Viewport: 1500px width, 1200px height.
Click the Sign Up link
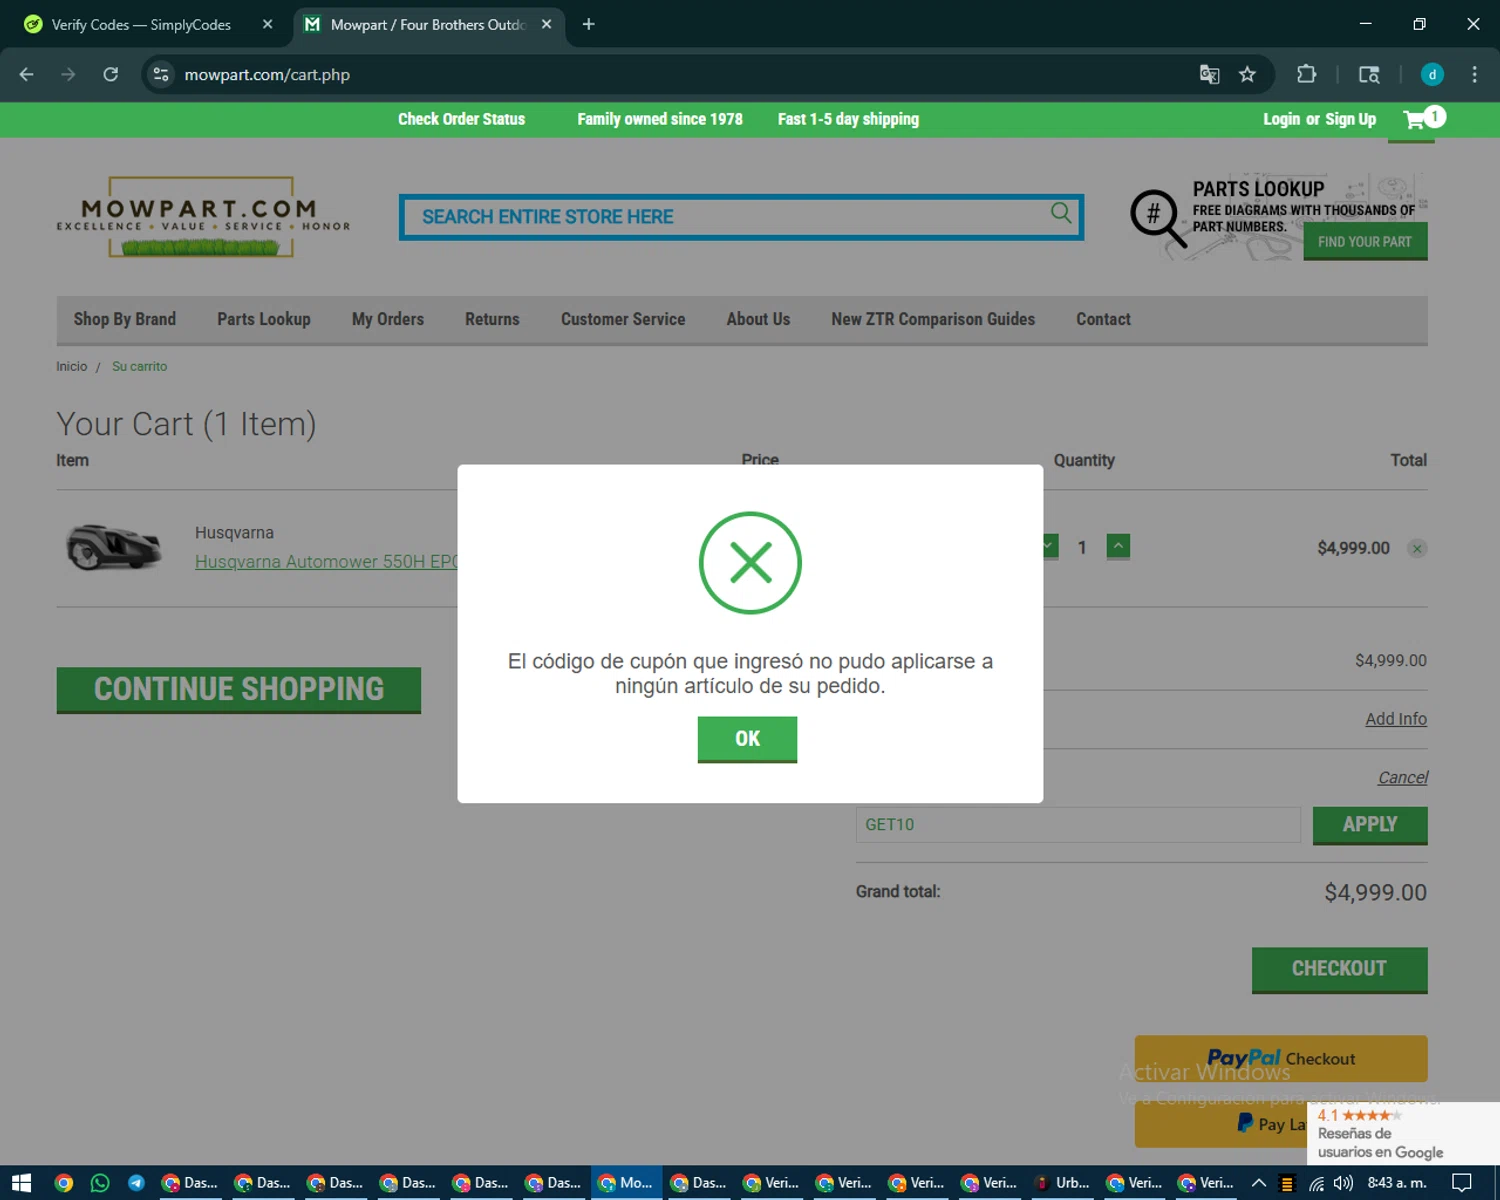(x=1350, y=119)
